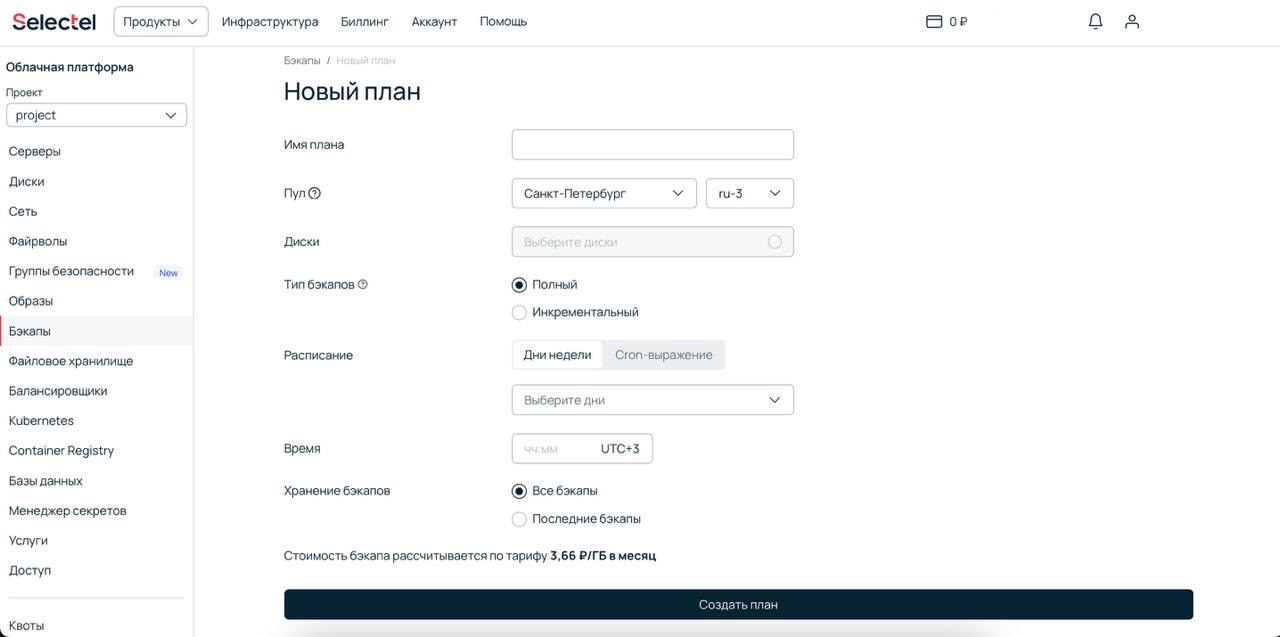Image resolution: width=1280 pixels, height=637 pixels.
Task: Focus the Время чч:мм input field
Action: (x=582, y=449)
